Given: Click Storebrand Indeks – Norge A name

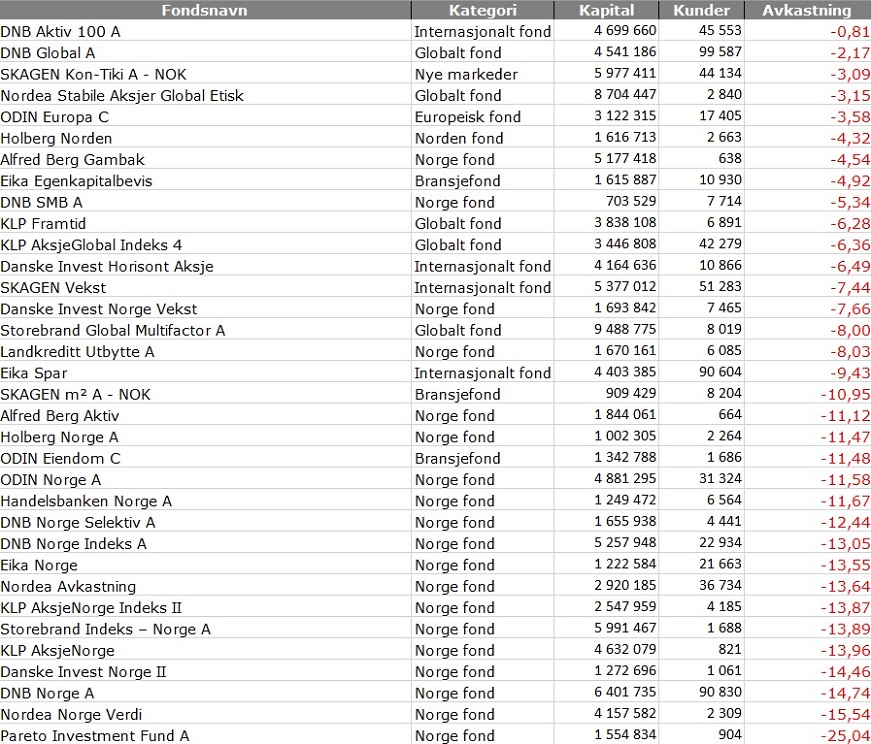Looking at the screenshot, I should [106, 629].
